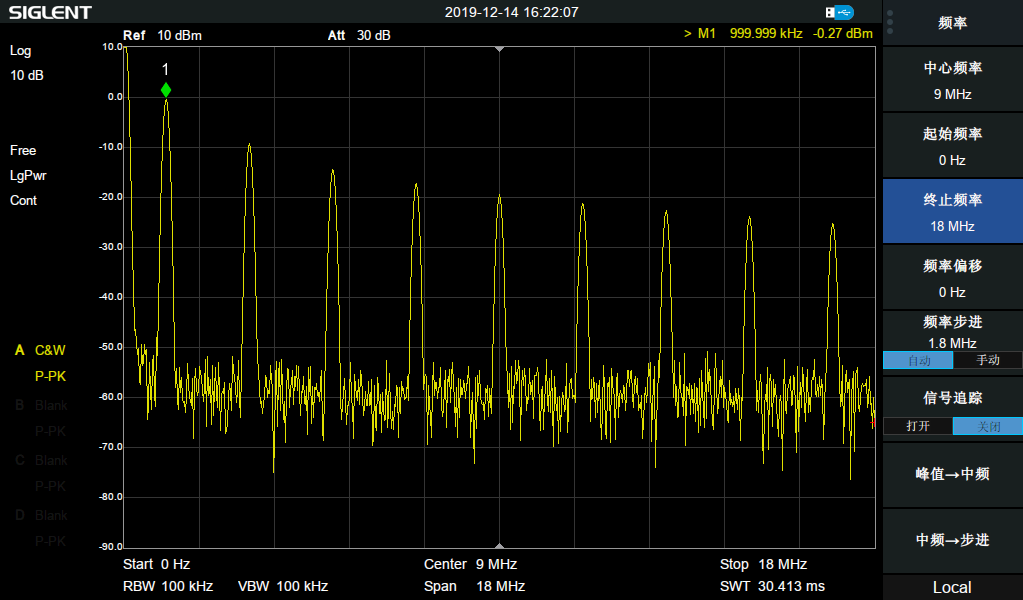Click the SIGLENT logo
Screen dimensions: 1023x600
click(50, 13)
